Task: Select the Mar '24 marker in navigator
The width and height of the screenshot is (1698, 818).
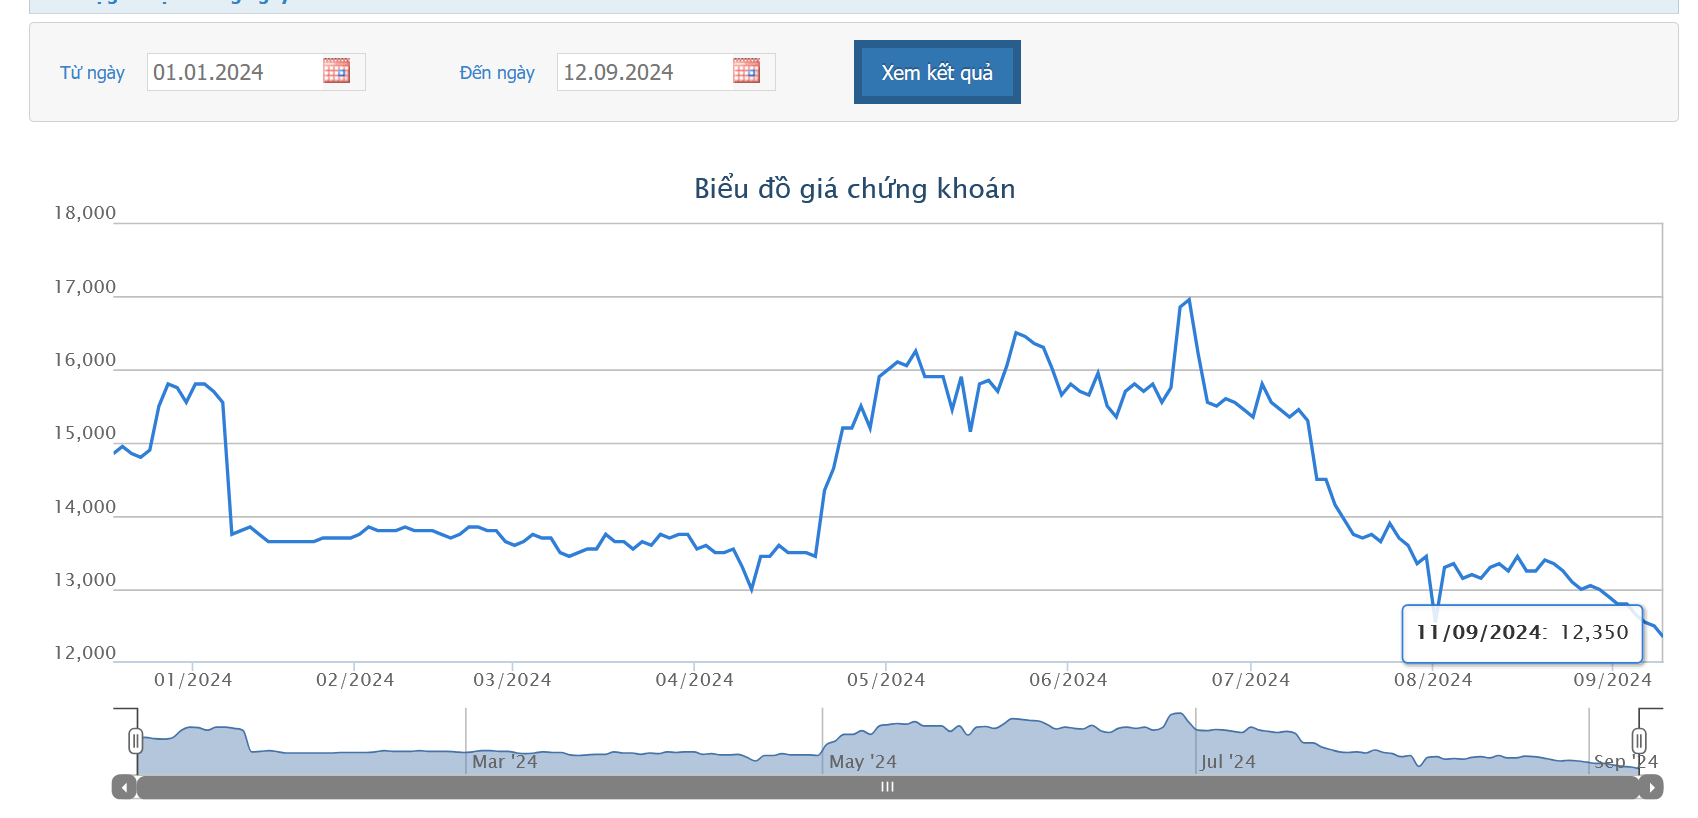Action: 504,762
